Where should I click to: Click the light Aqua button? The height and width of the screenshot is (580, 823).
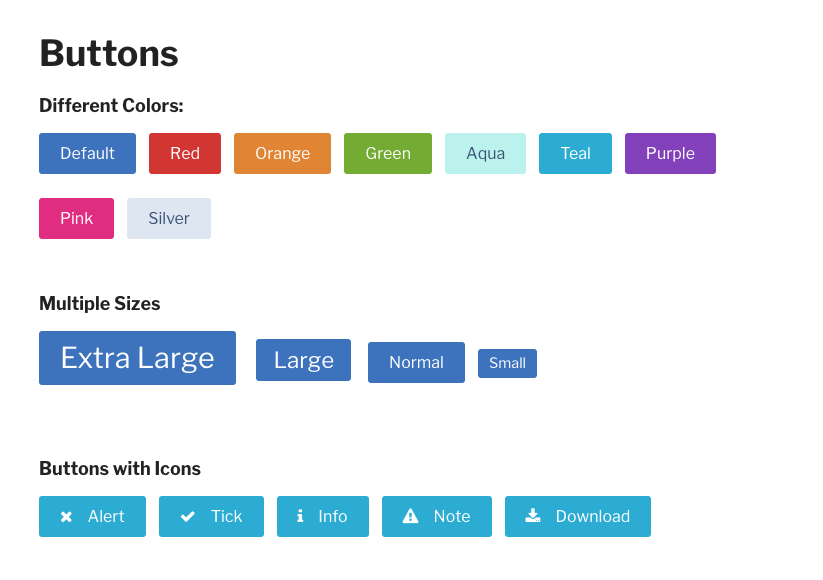coord(486,153)
